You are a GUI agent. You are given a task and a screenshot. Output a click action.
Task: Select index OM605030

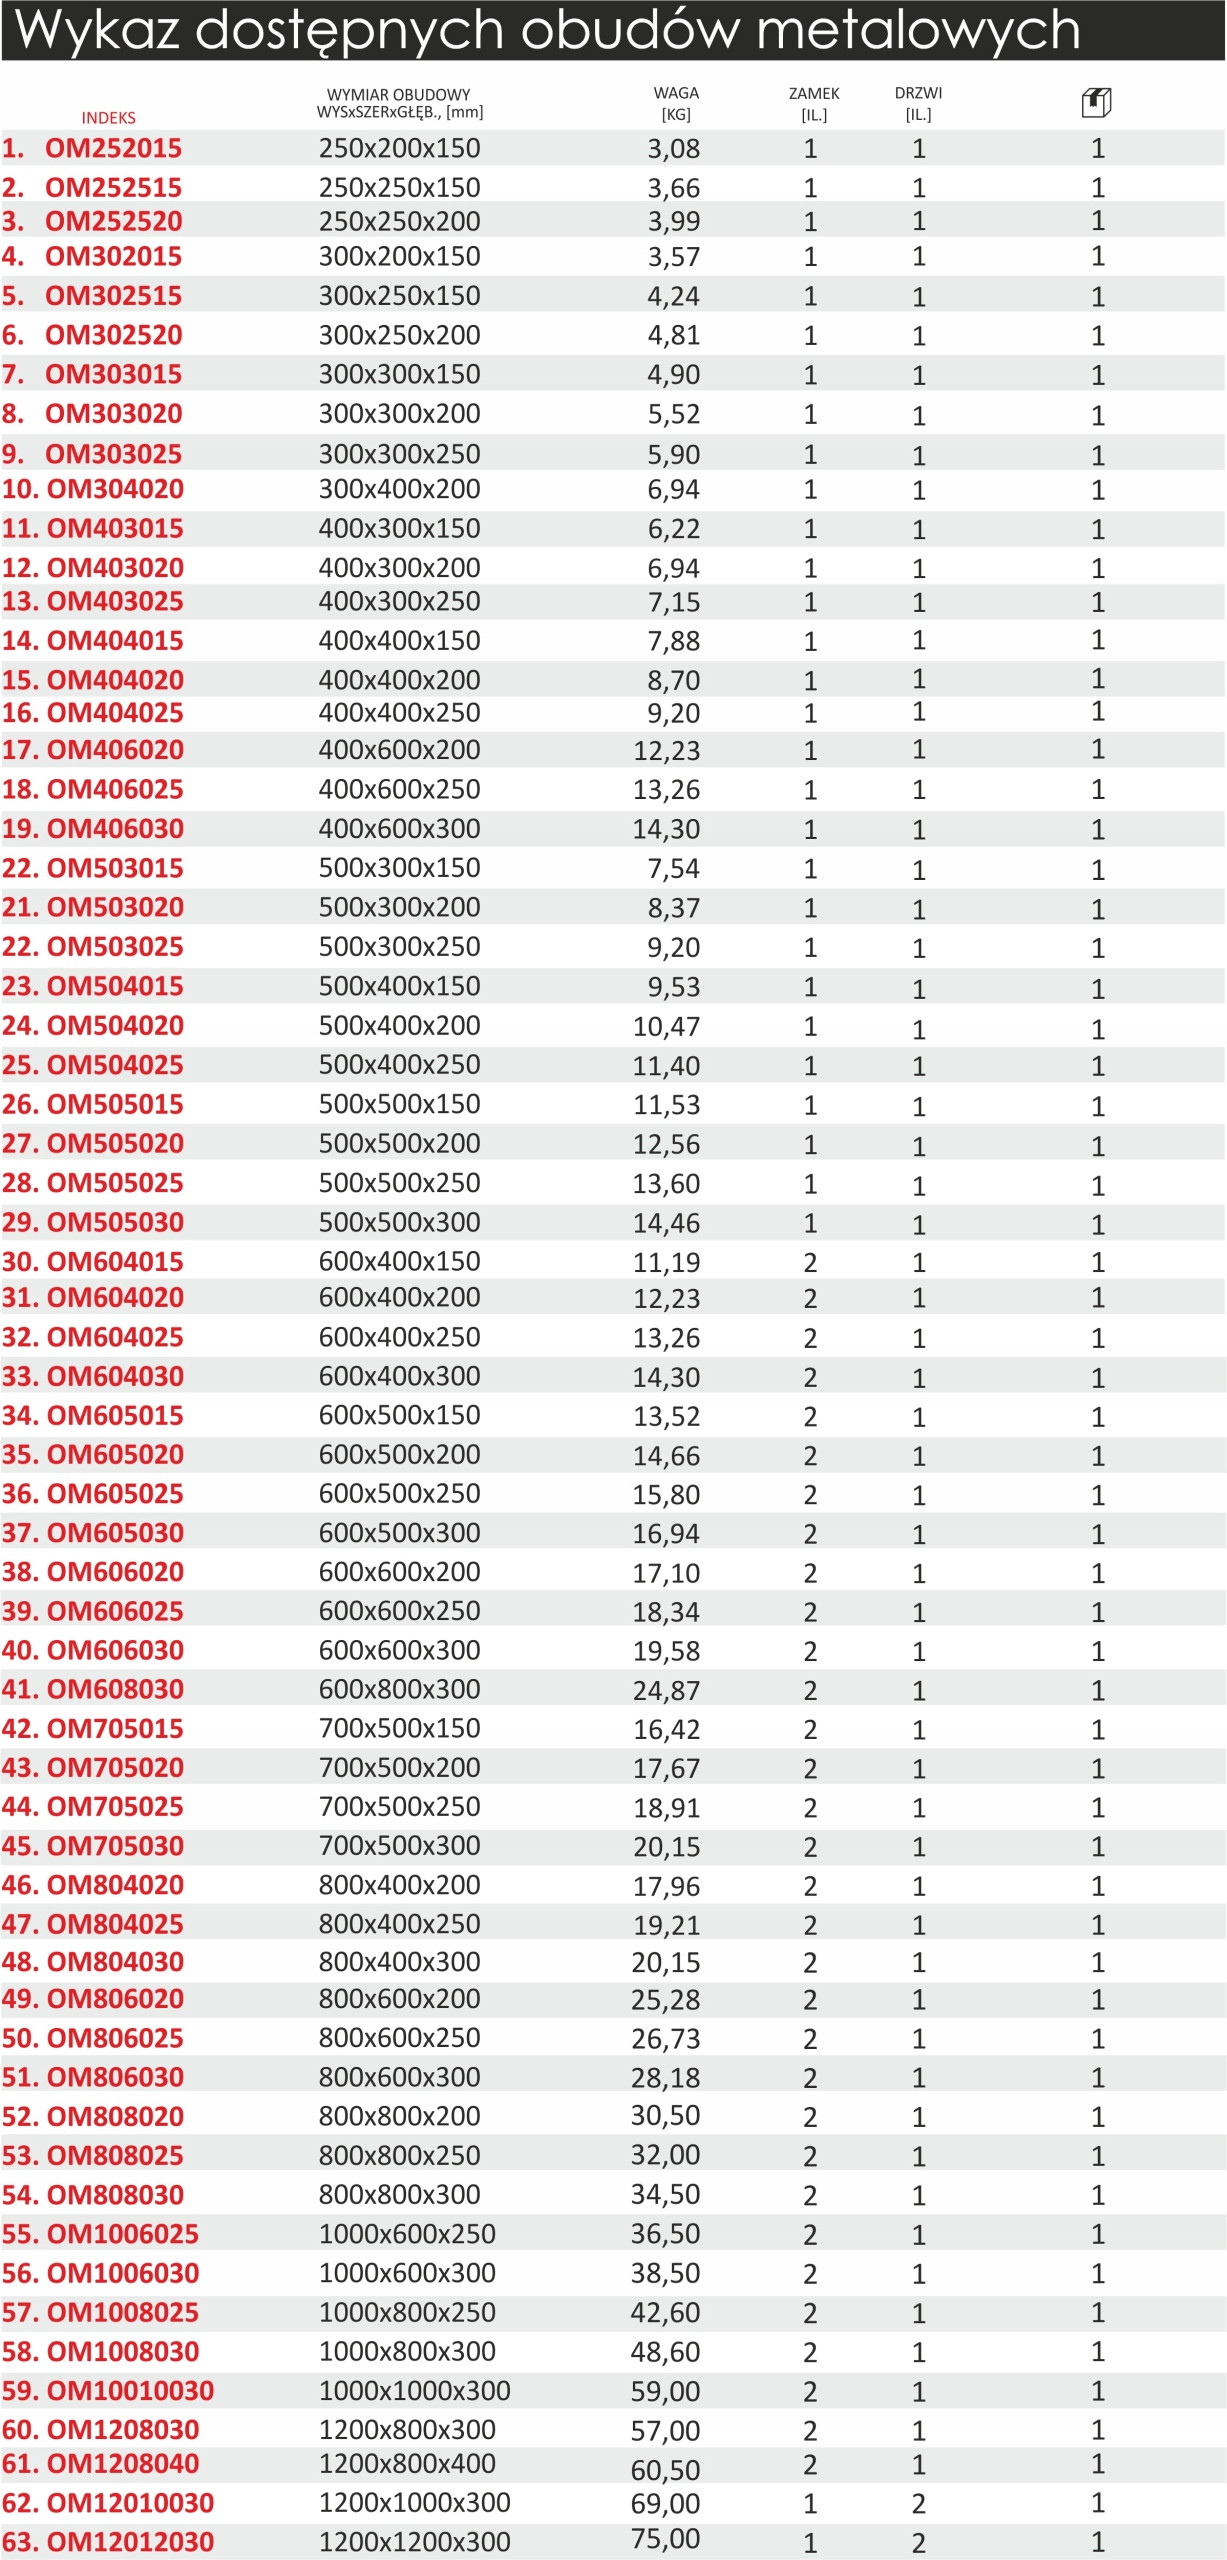pos(115,1533)
